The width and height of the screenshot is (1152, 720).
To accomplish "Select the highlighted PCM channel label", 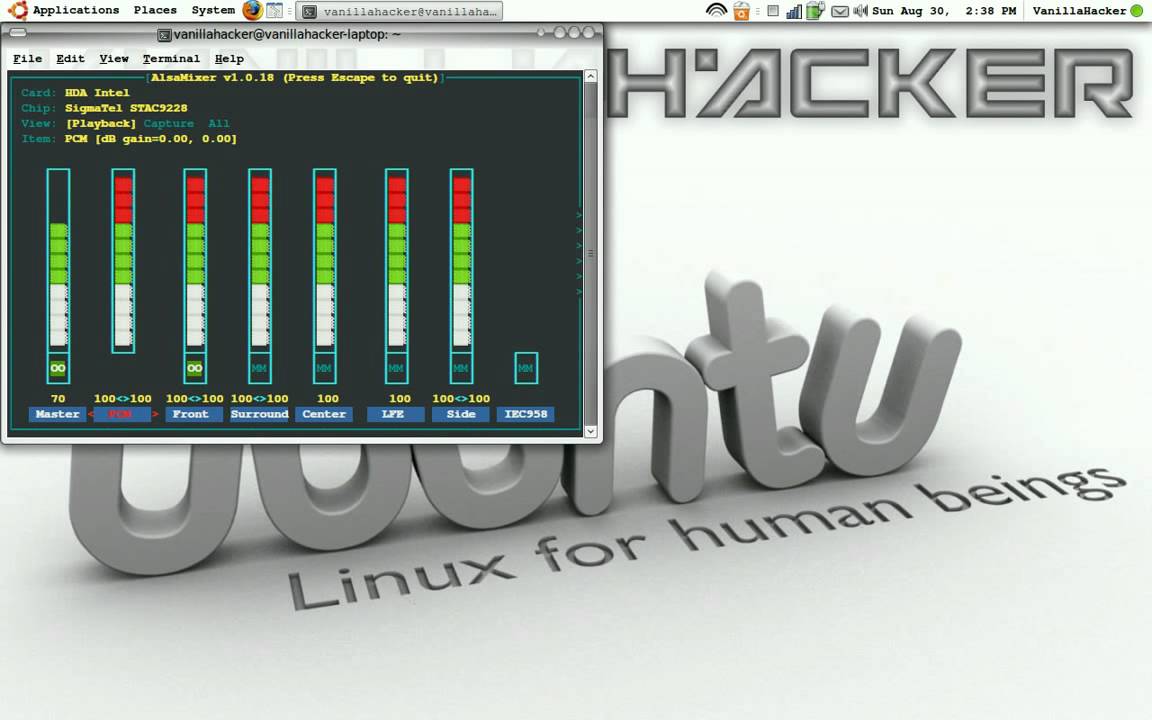I will click(120, 414).
